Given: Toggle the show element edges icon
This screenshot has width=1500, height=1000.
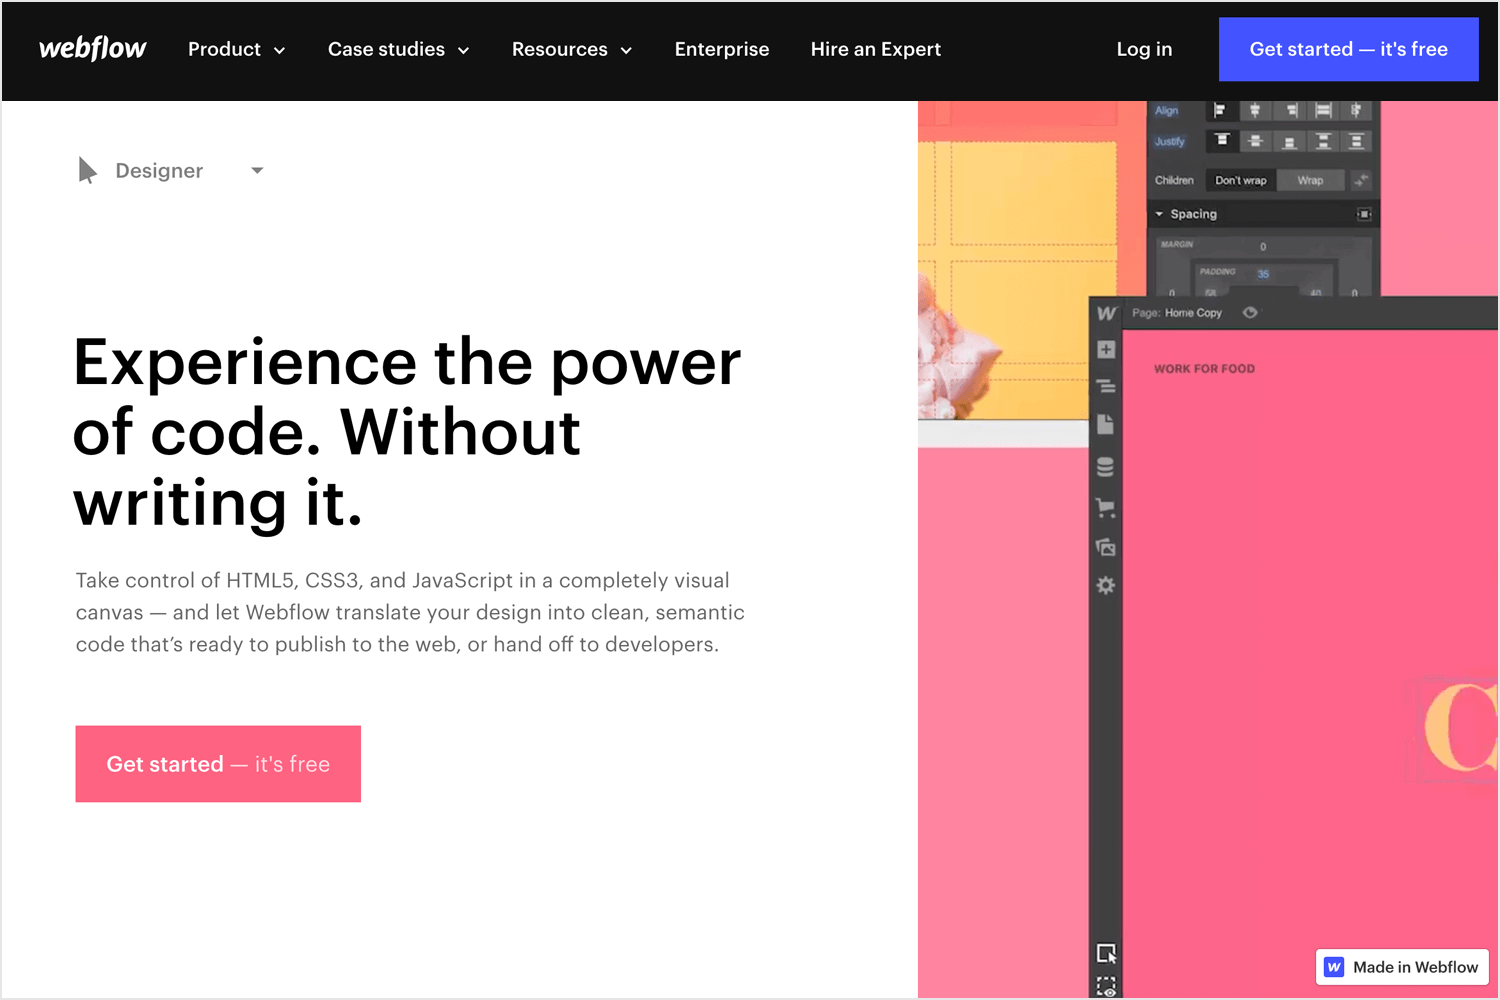Looking at the screenshot, I should pos(1106,986).
